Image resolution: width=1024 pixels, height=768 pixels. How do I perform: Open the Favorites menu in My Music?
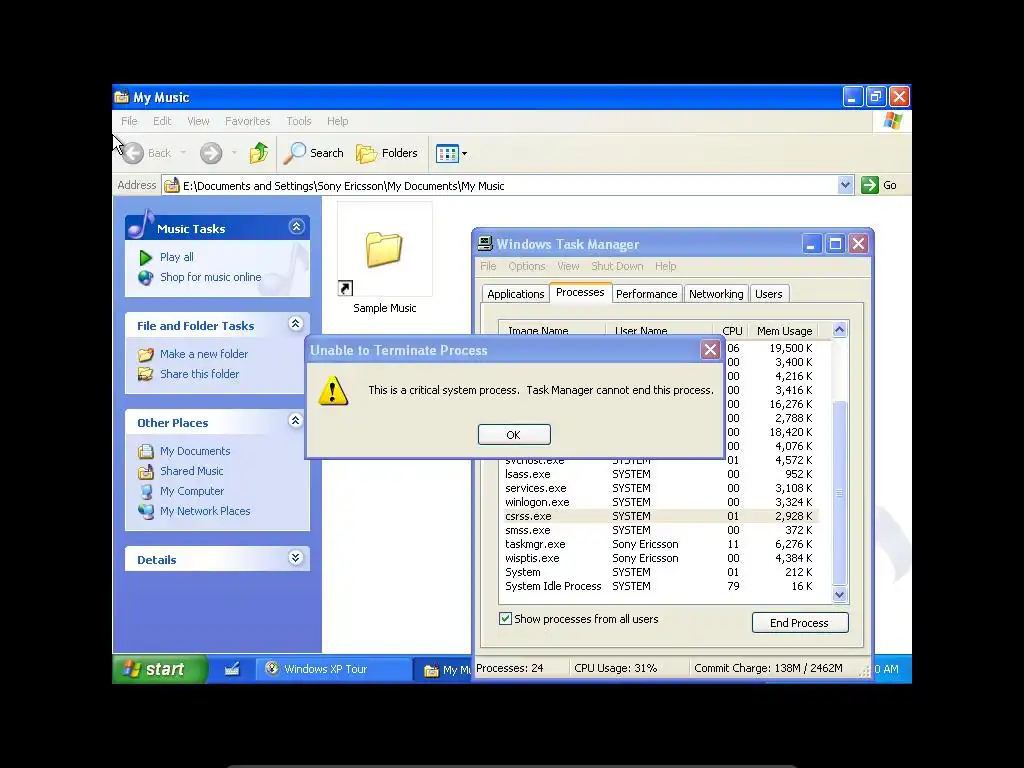coord(248,121)
